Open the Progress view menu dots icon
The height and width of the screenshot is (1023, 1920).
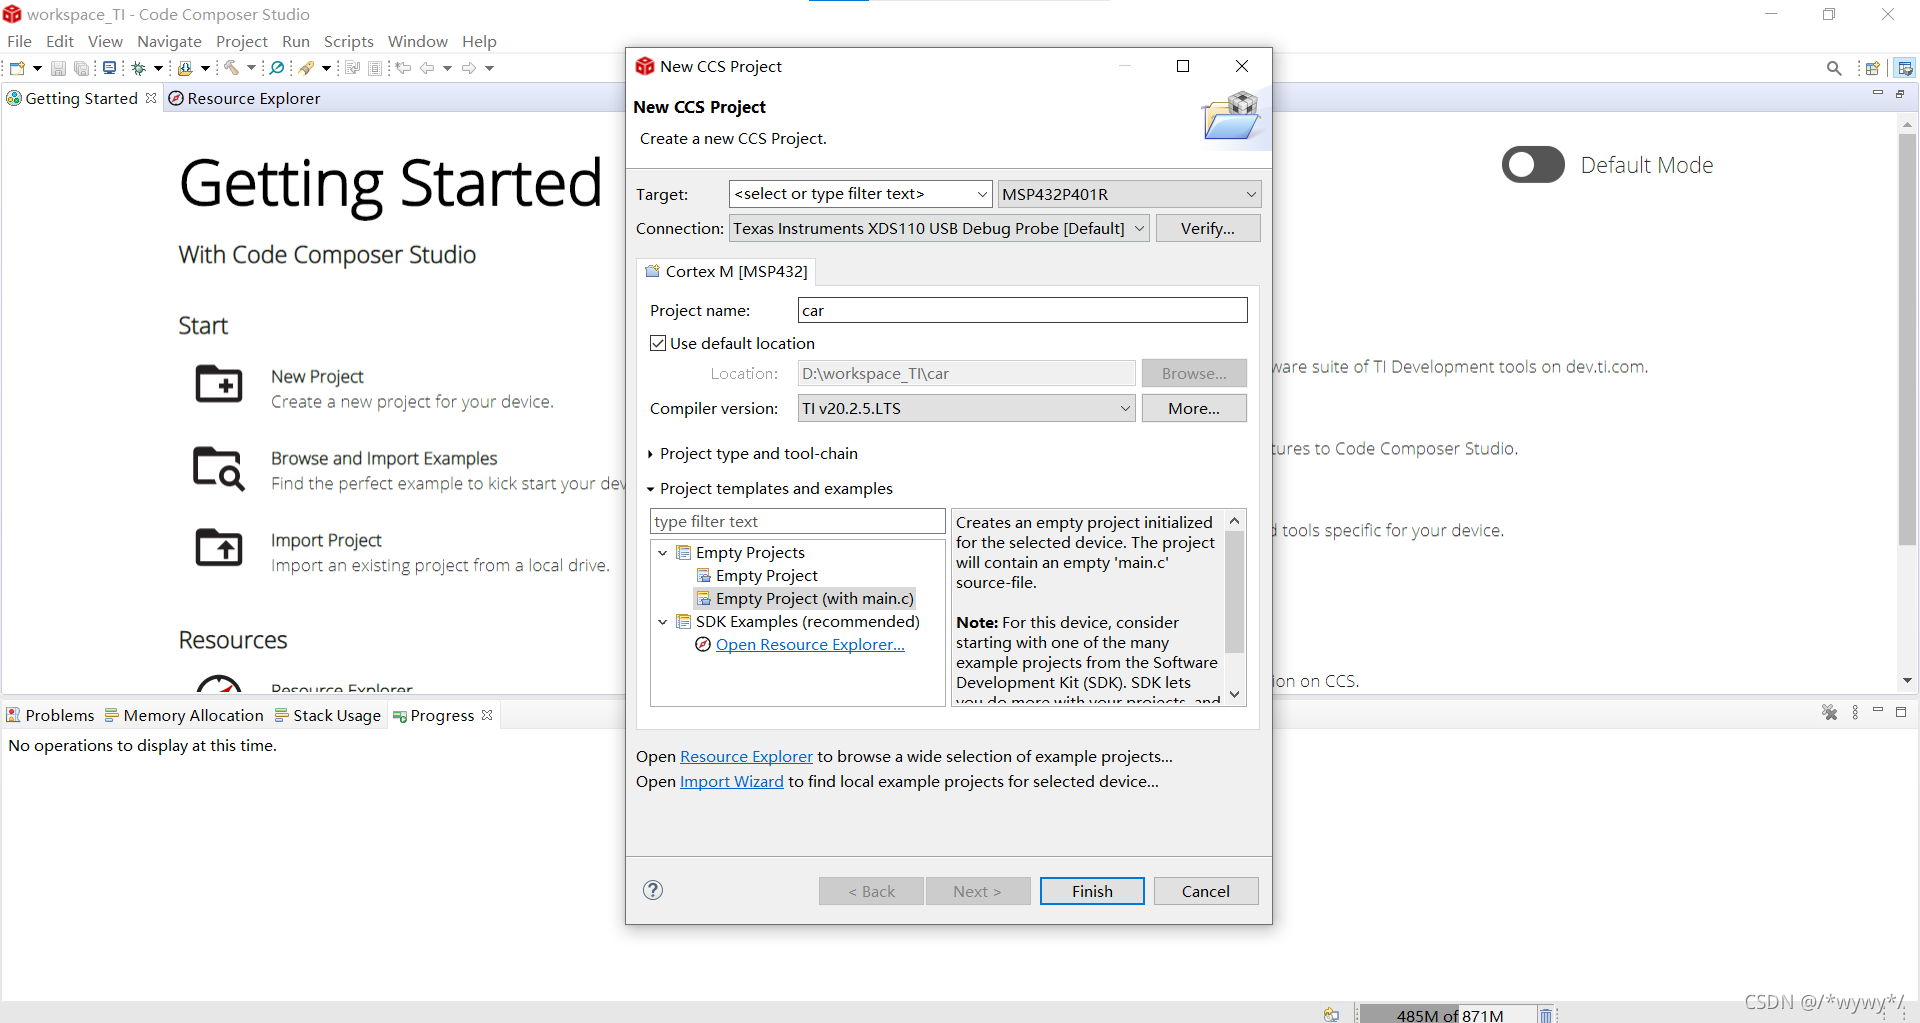(x=1855, y=712)
